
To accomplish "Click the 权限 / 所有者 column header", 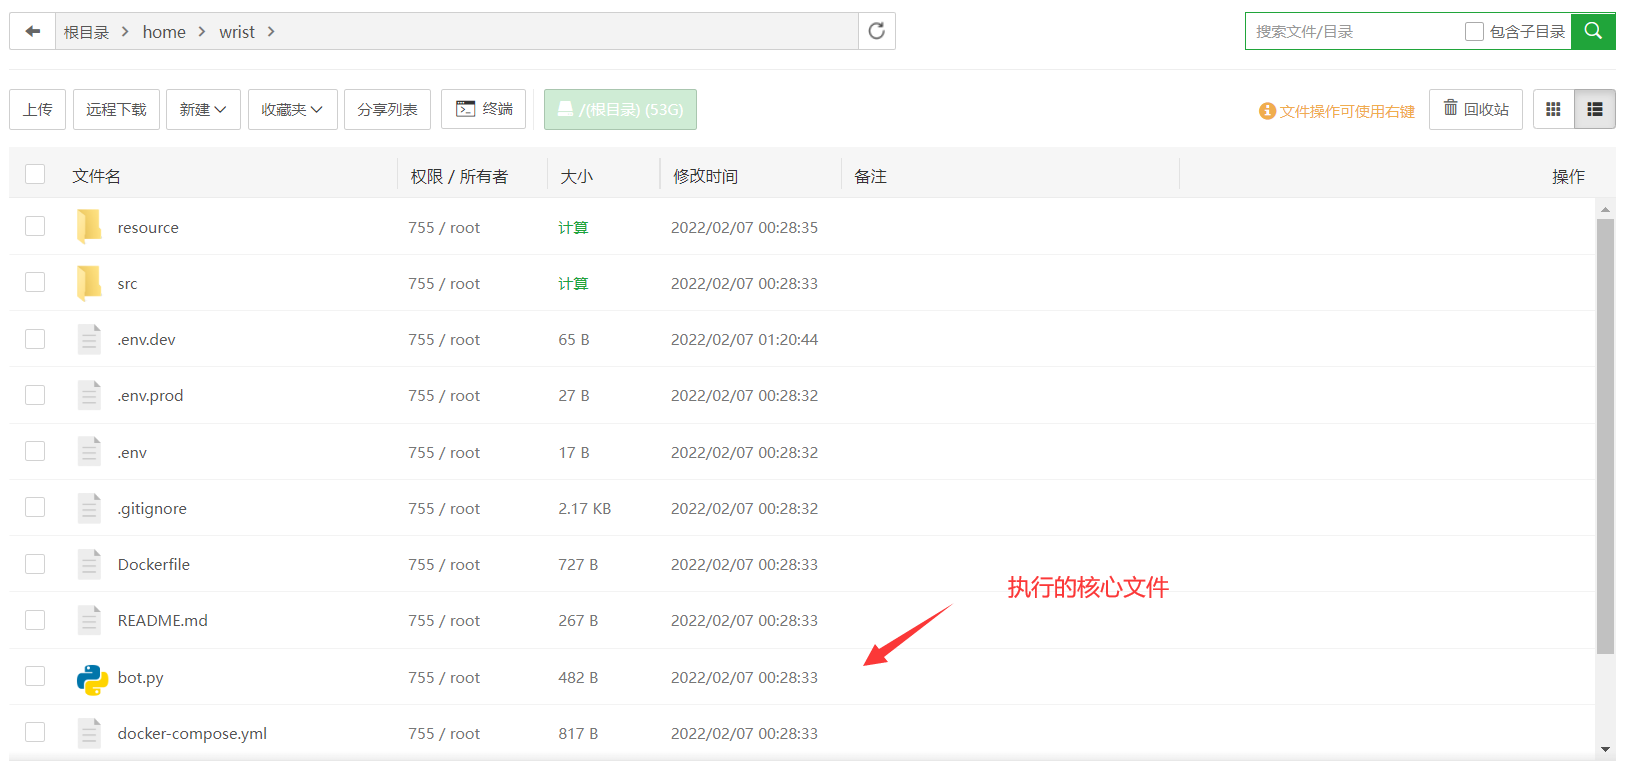I will (x=459, y=176).
